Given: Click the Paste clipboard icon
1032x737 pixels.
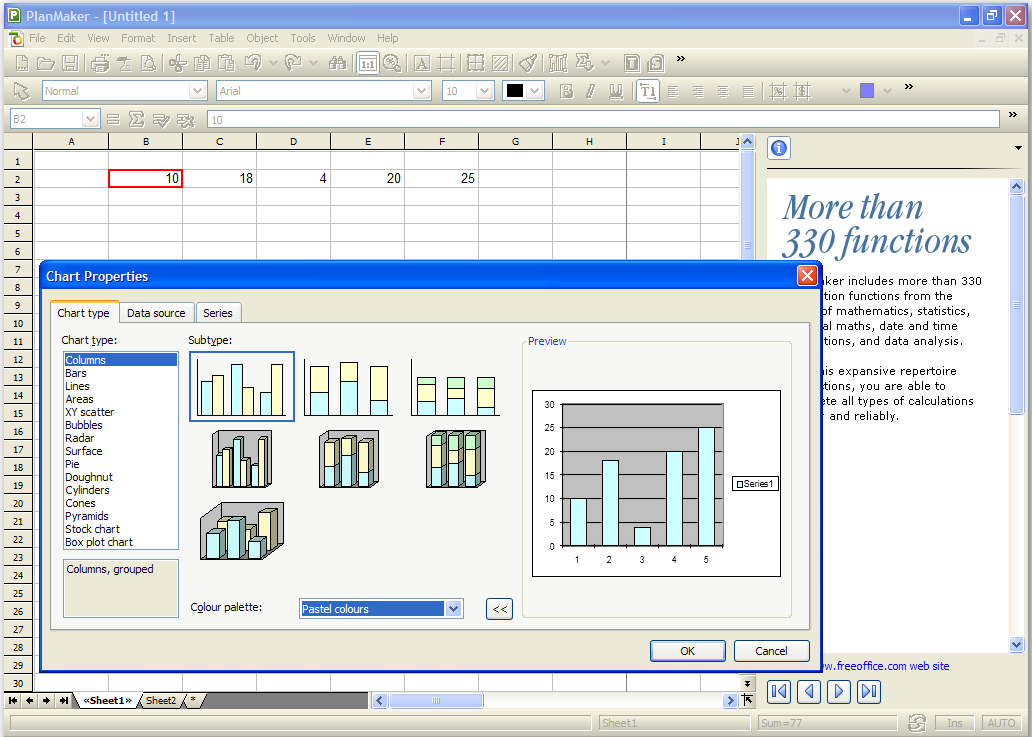Looking at the screenshot, I should tap(226, 63).
